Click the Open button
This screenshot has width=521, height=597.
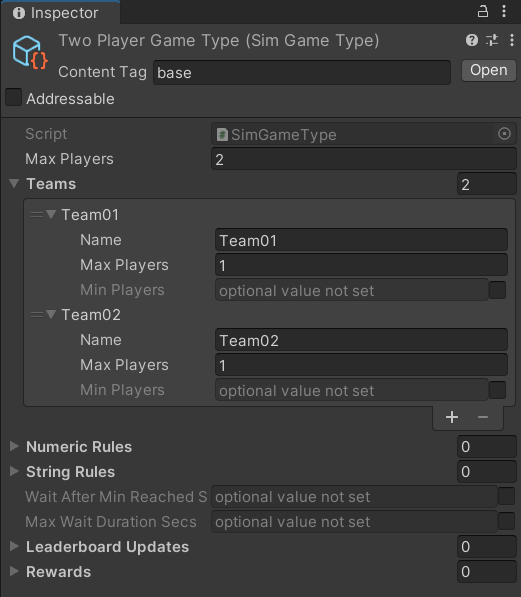click(489, 70)
